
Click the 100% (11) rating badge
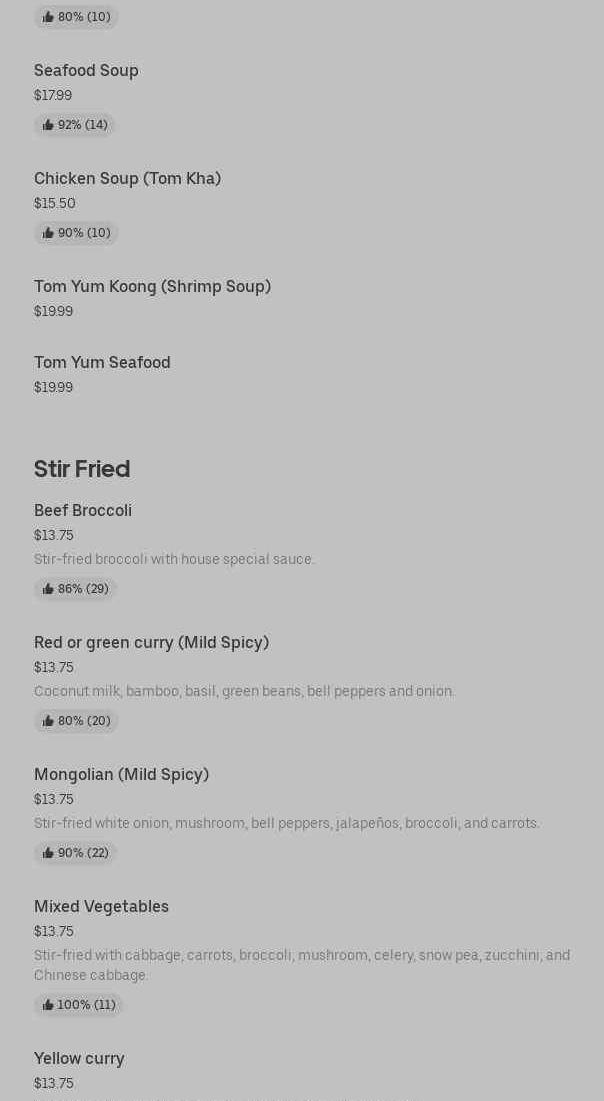tap(79, 1005)
